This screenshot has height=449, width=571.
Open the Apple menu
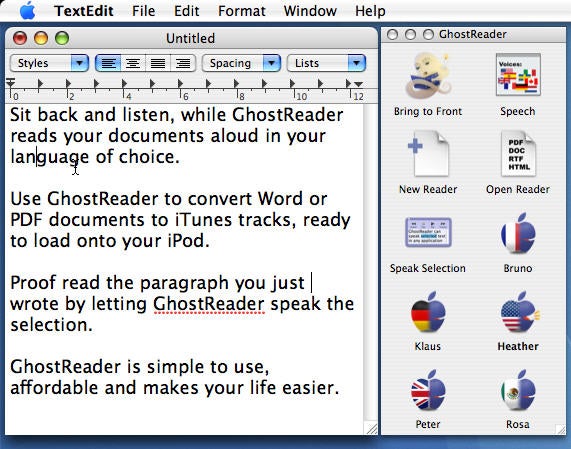point(28,10)
